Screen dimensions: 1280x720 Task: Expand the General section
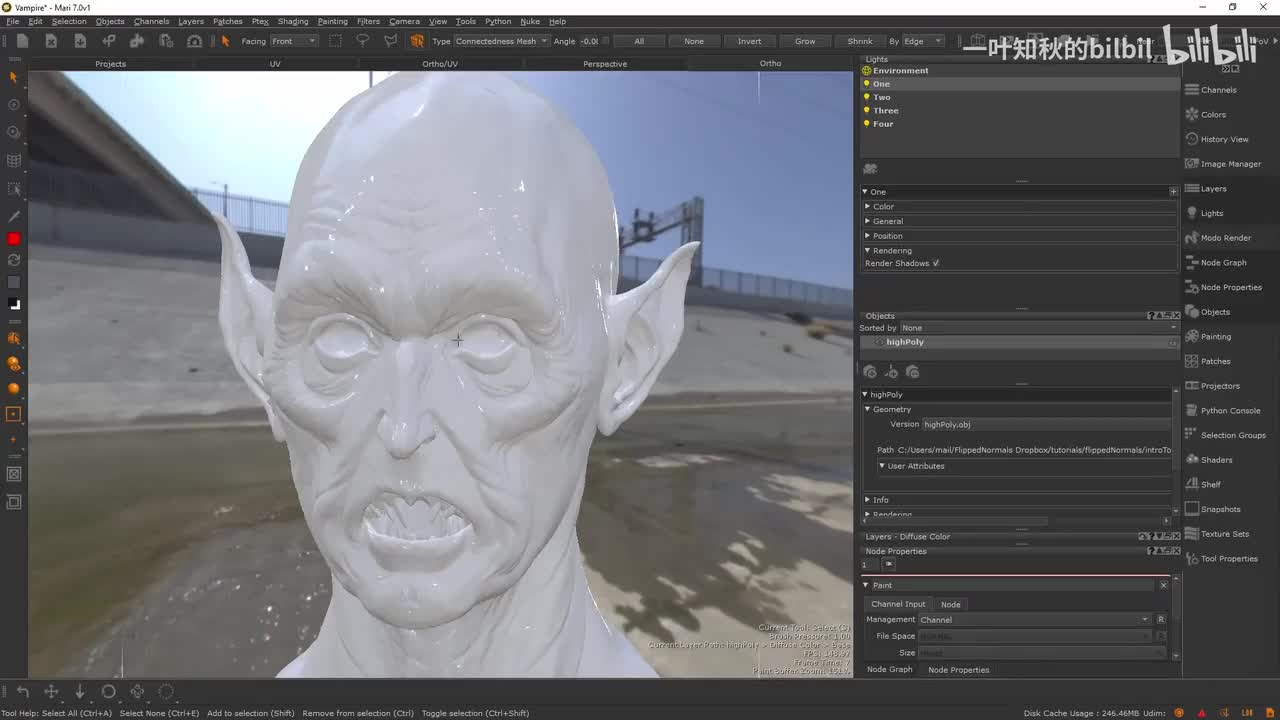pos(867,221)
